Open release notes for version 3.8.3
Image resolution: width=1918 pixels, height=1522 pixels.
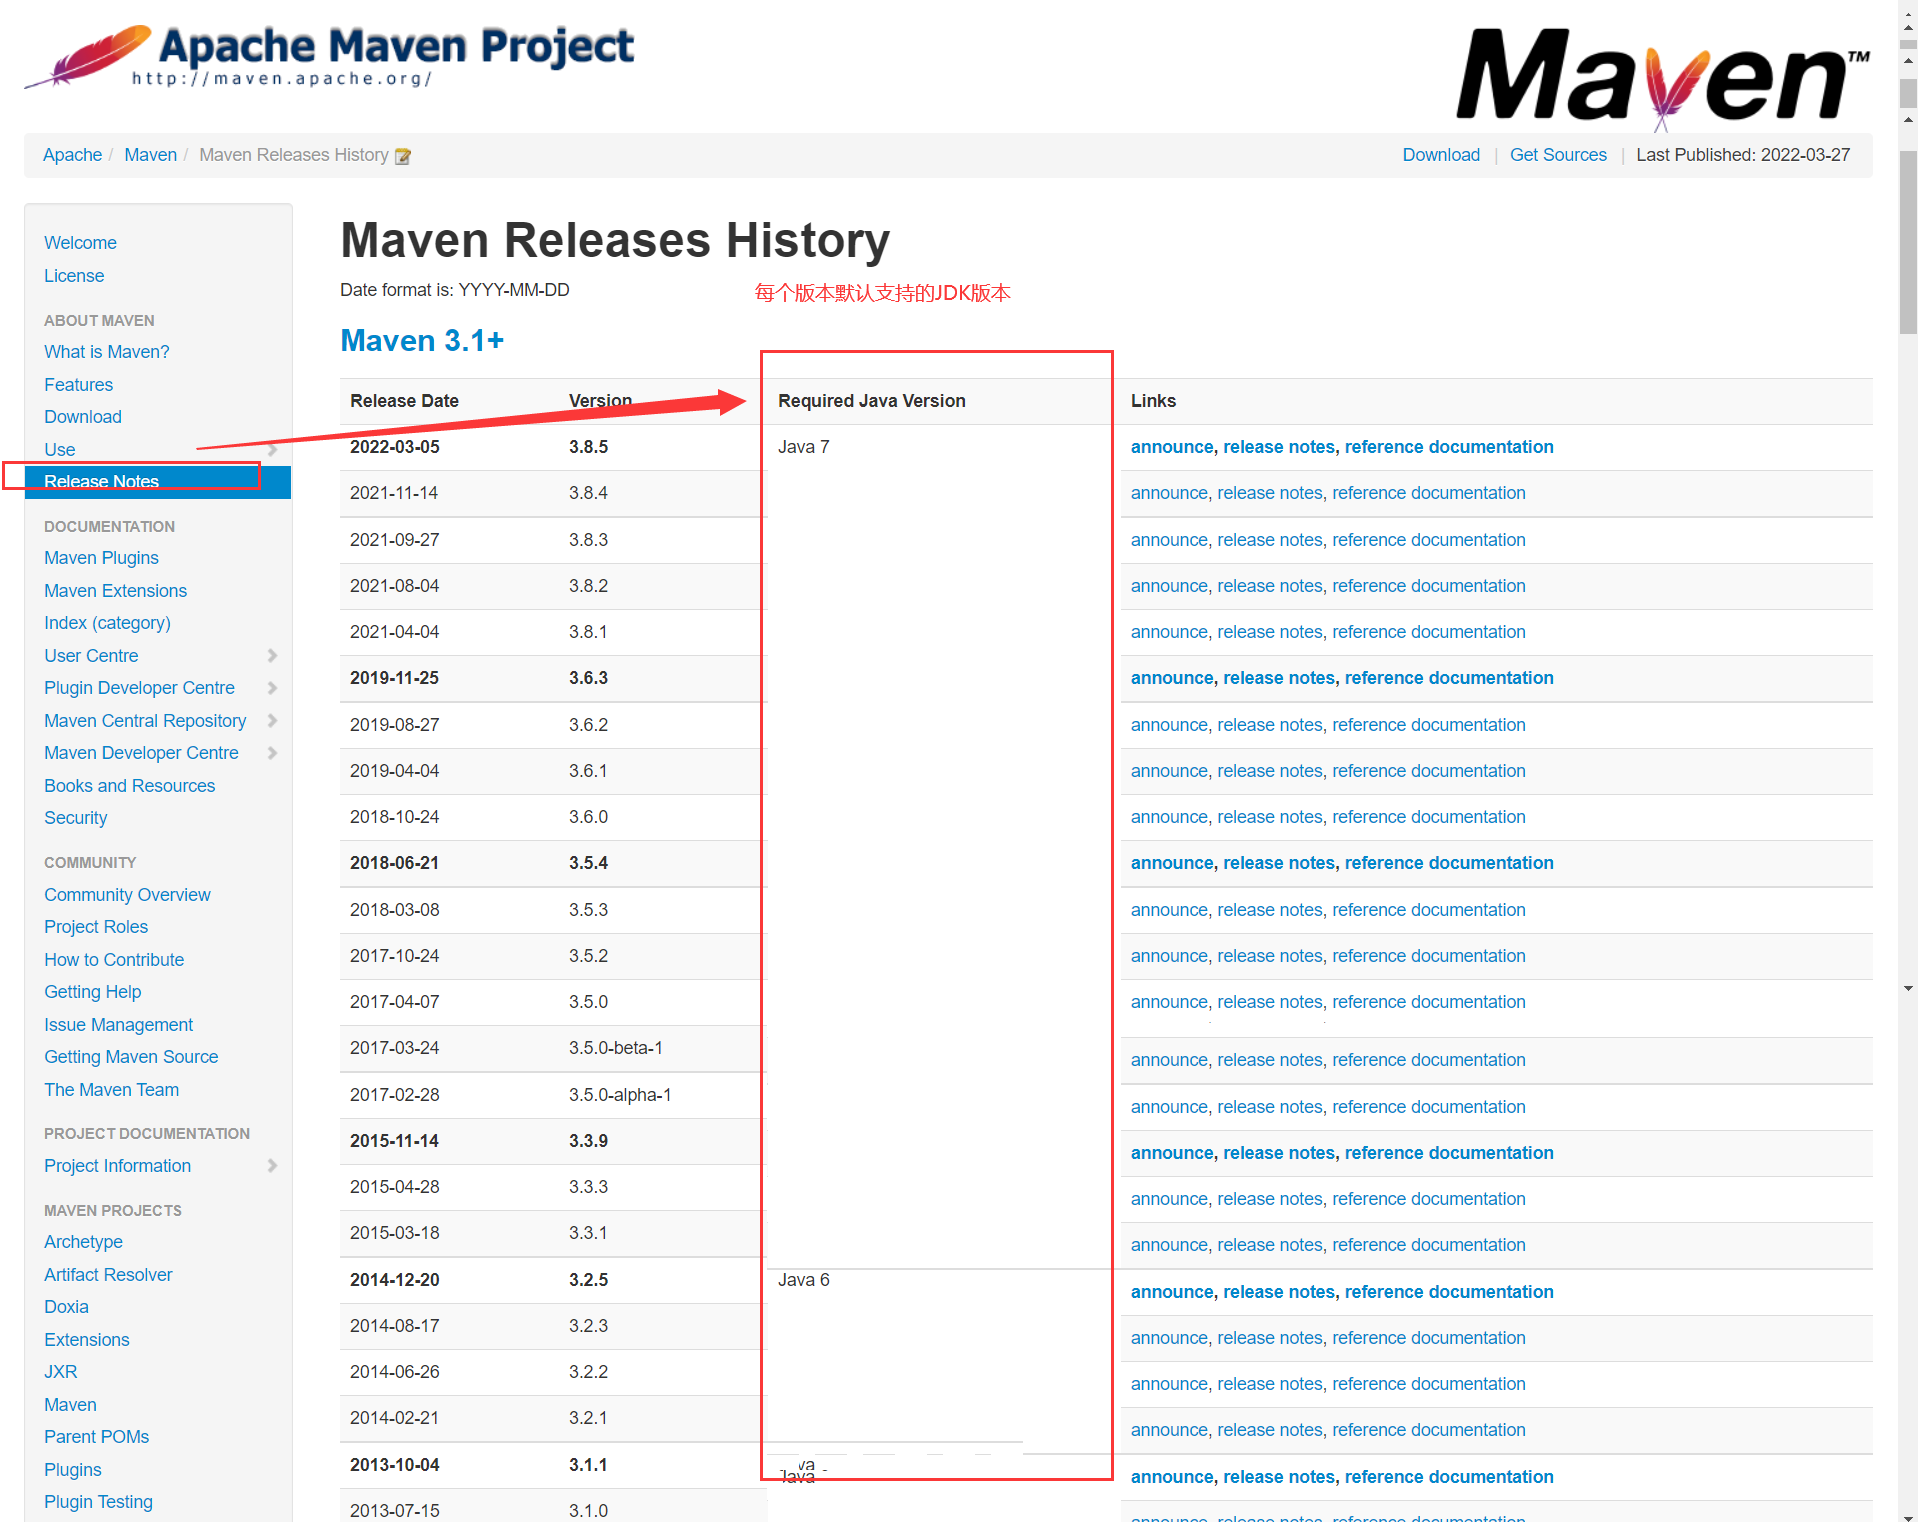click(x=1270, y=540)
